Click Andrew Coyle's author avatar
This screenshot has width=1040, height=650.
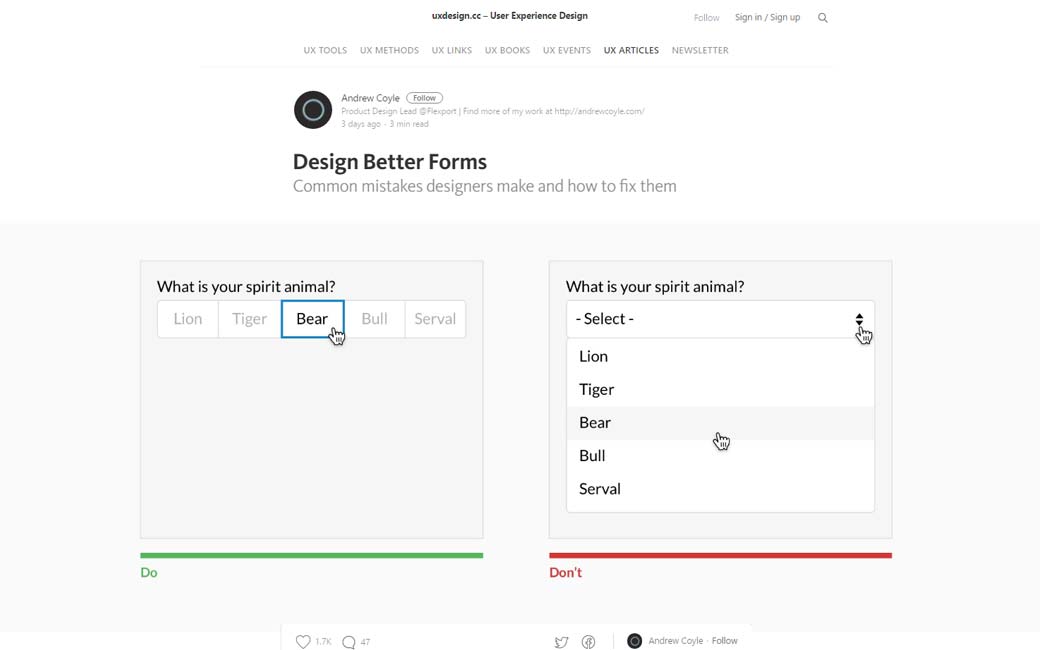click(313, 110)
